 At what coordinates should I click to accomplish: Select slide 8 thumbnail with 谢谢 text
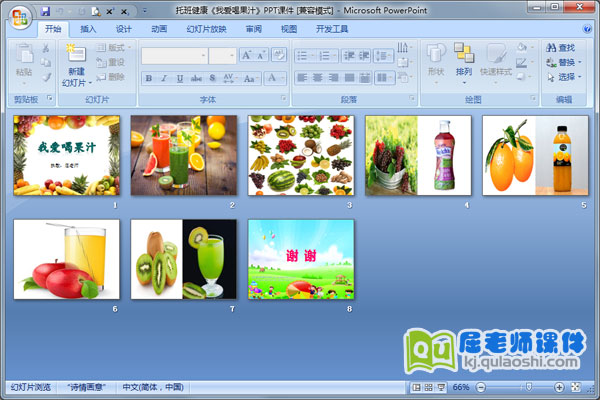300,258
